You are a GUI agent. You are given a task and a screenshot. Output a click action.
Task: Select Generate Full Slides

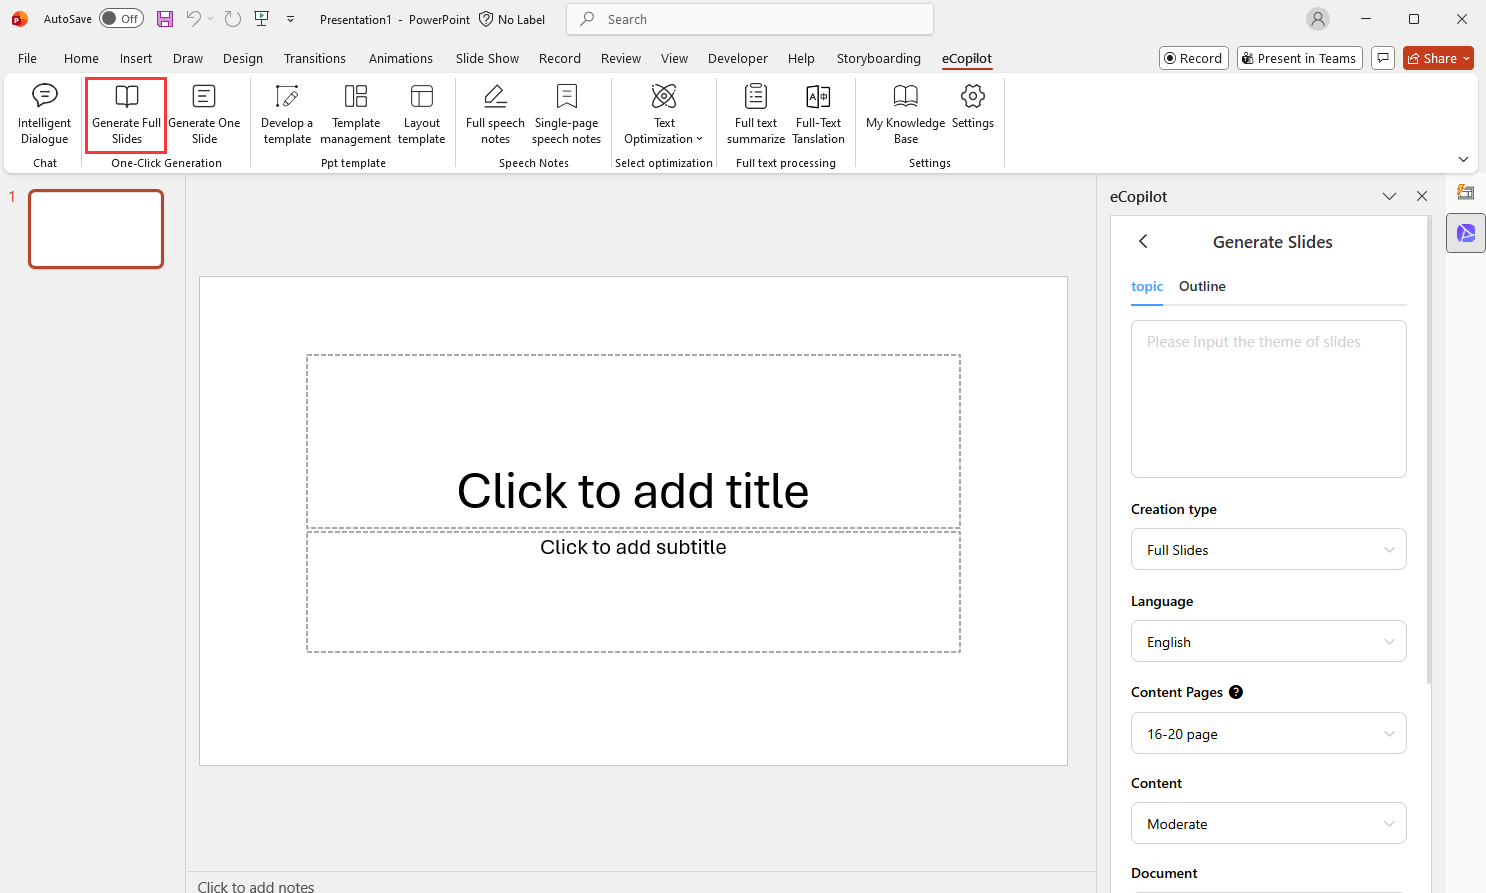click(125, 113)
